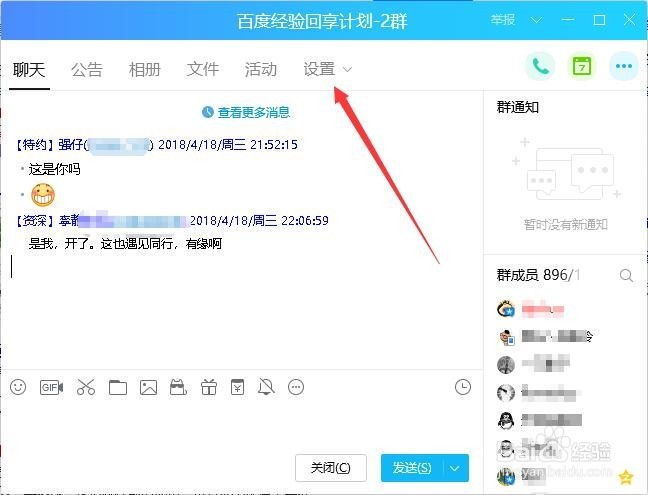The height and width of the screenshot is (495, 648).
Task: Select the first member avatar with star badge
Action: click(506, 309)
